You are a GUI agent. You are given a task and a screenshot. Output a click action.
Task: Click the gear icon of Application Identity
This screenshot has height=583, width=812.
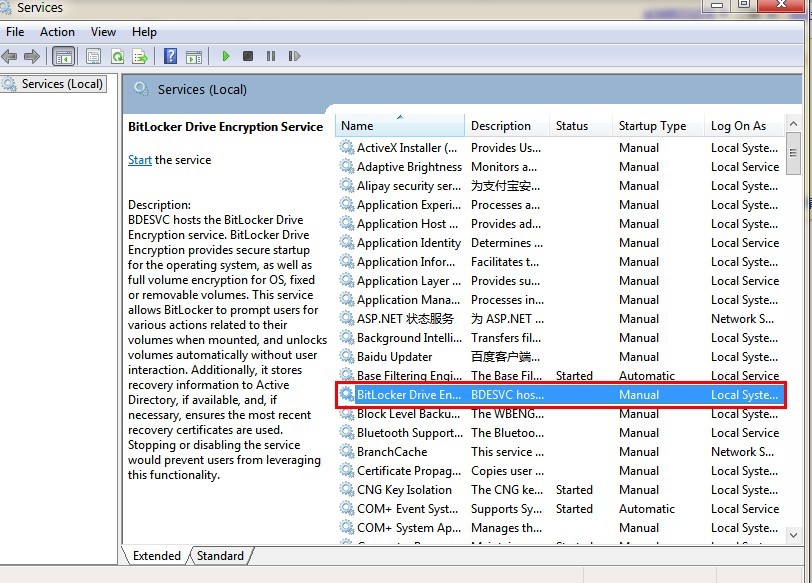pos(346,243)
